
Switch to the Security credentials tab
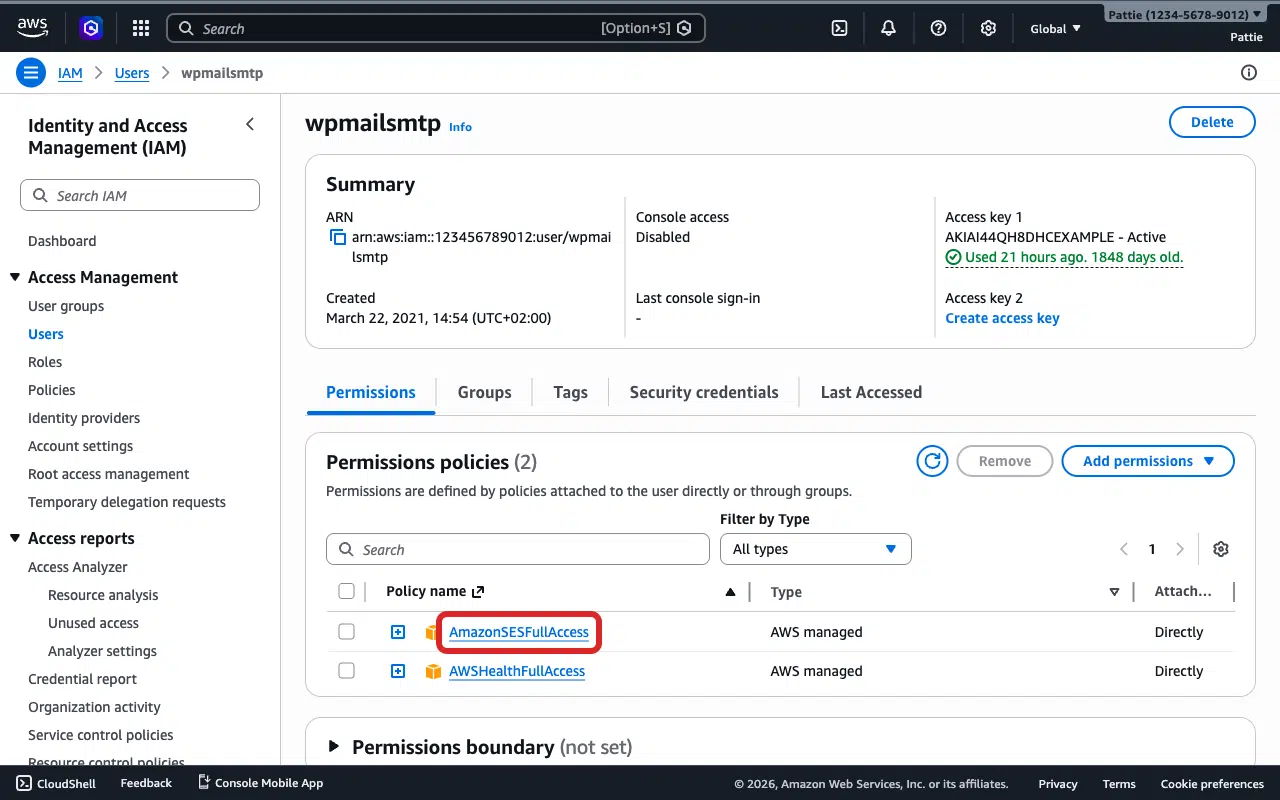pos(704,392)
